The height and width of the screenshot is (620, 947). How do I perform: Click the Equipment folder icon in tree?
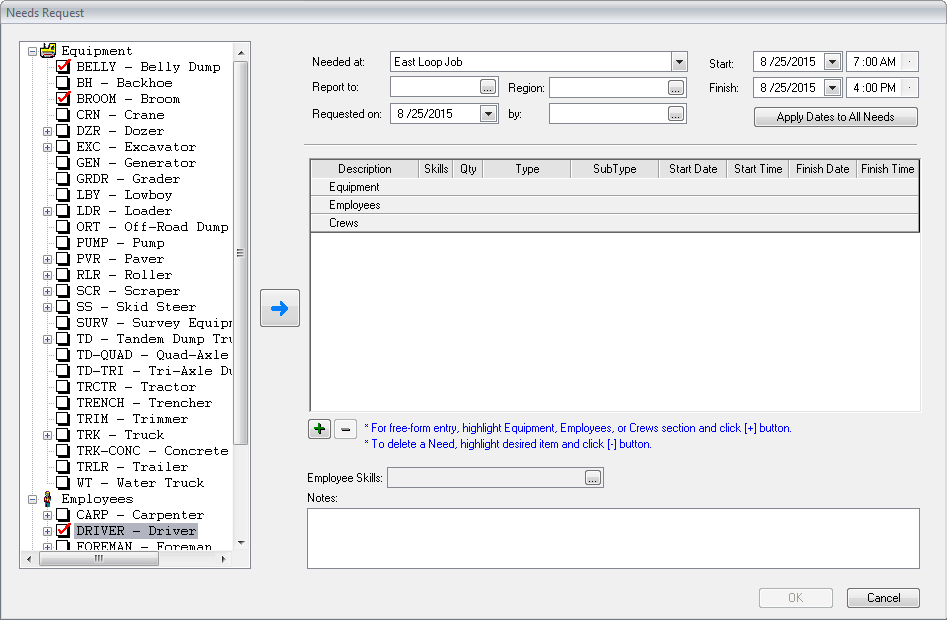(47, 51)
